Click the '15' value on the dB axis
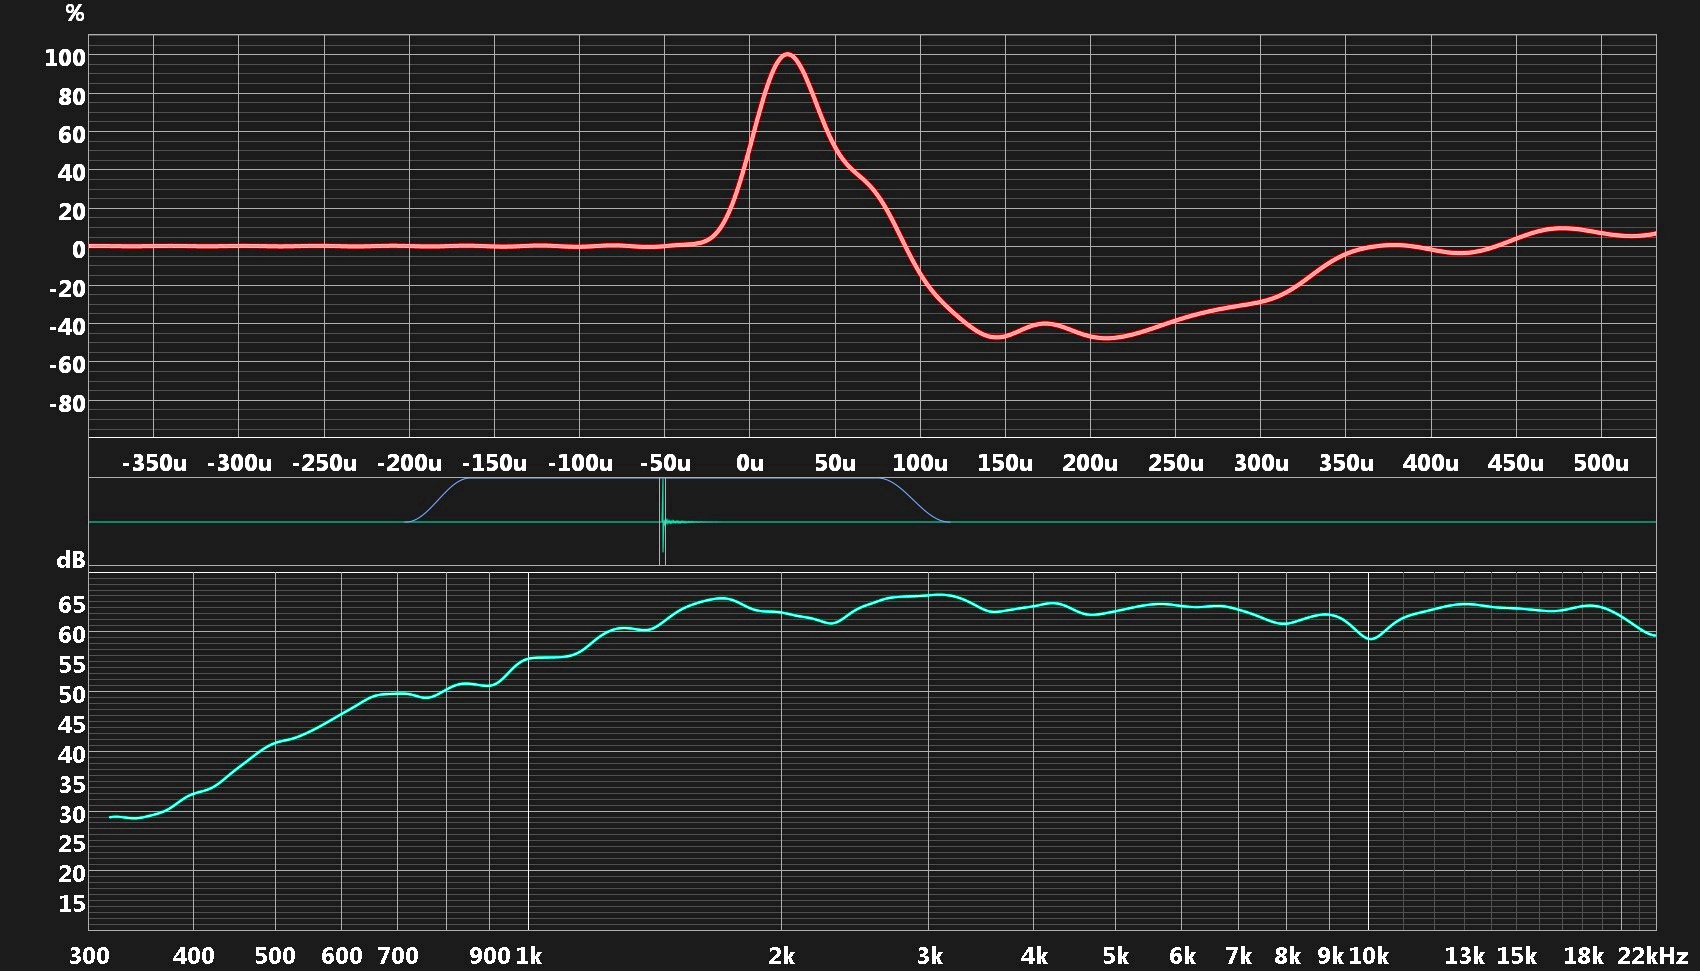The image size is (1700, 971). 72,904
